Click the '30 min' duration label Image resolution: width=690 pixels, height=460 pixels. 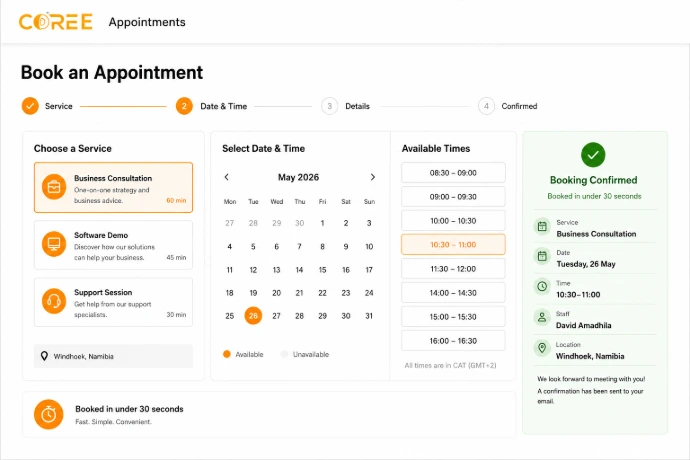176,315
